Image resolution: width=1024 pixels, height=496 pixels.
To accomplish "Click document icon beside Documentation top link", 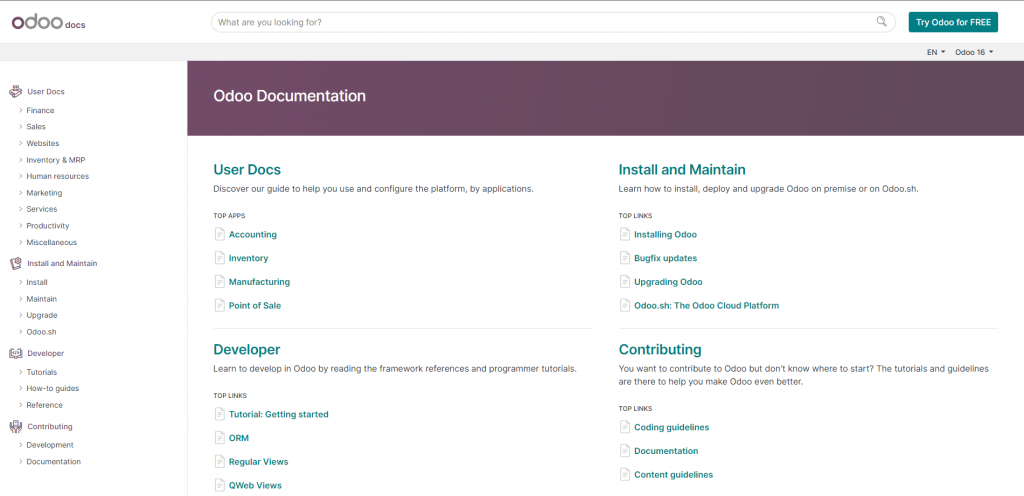I will tap(625, 450).
